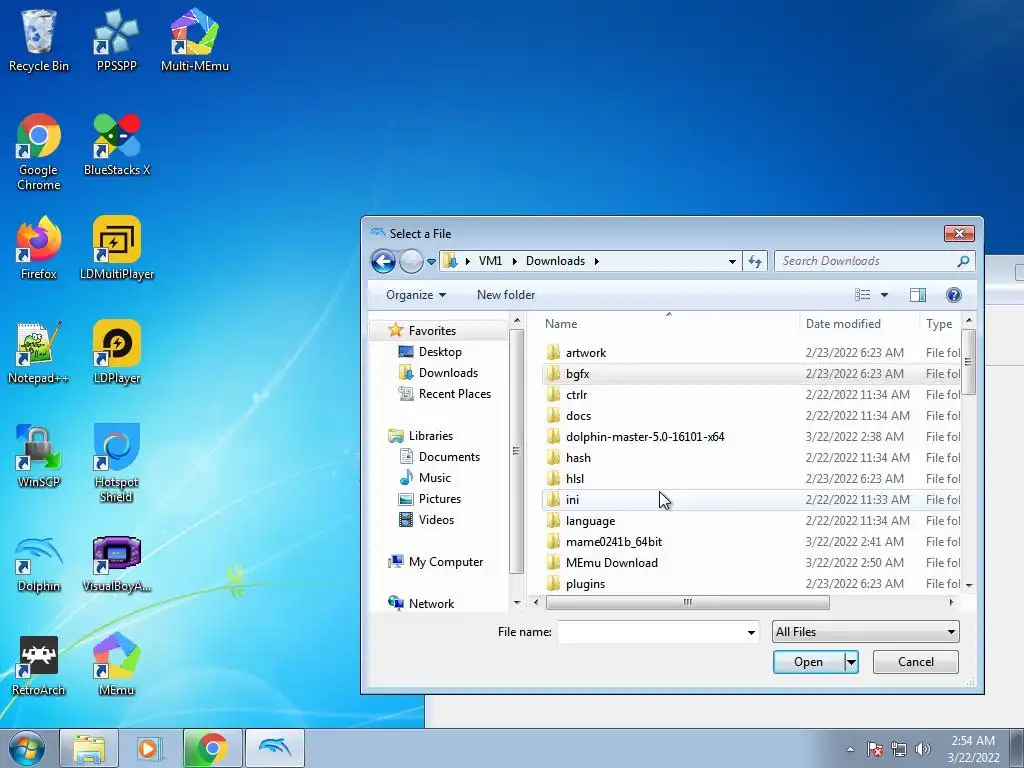Image resolution: width=1024 pixels, height=768 pixels.
Task: Select the LDPlayer desktop icon
Action: [116, 353]
